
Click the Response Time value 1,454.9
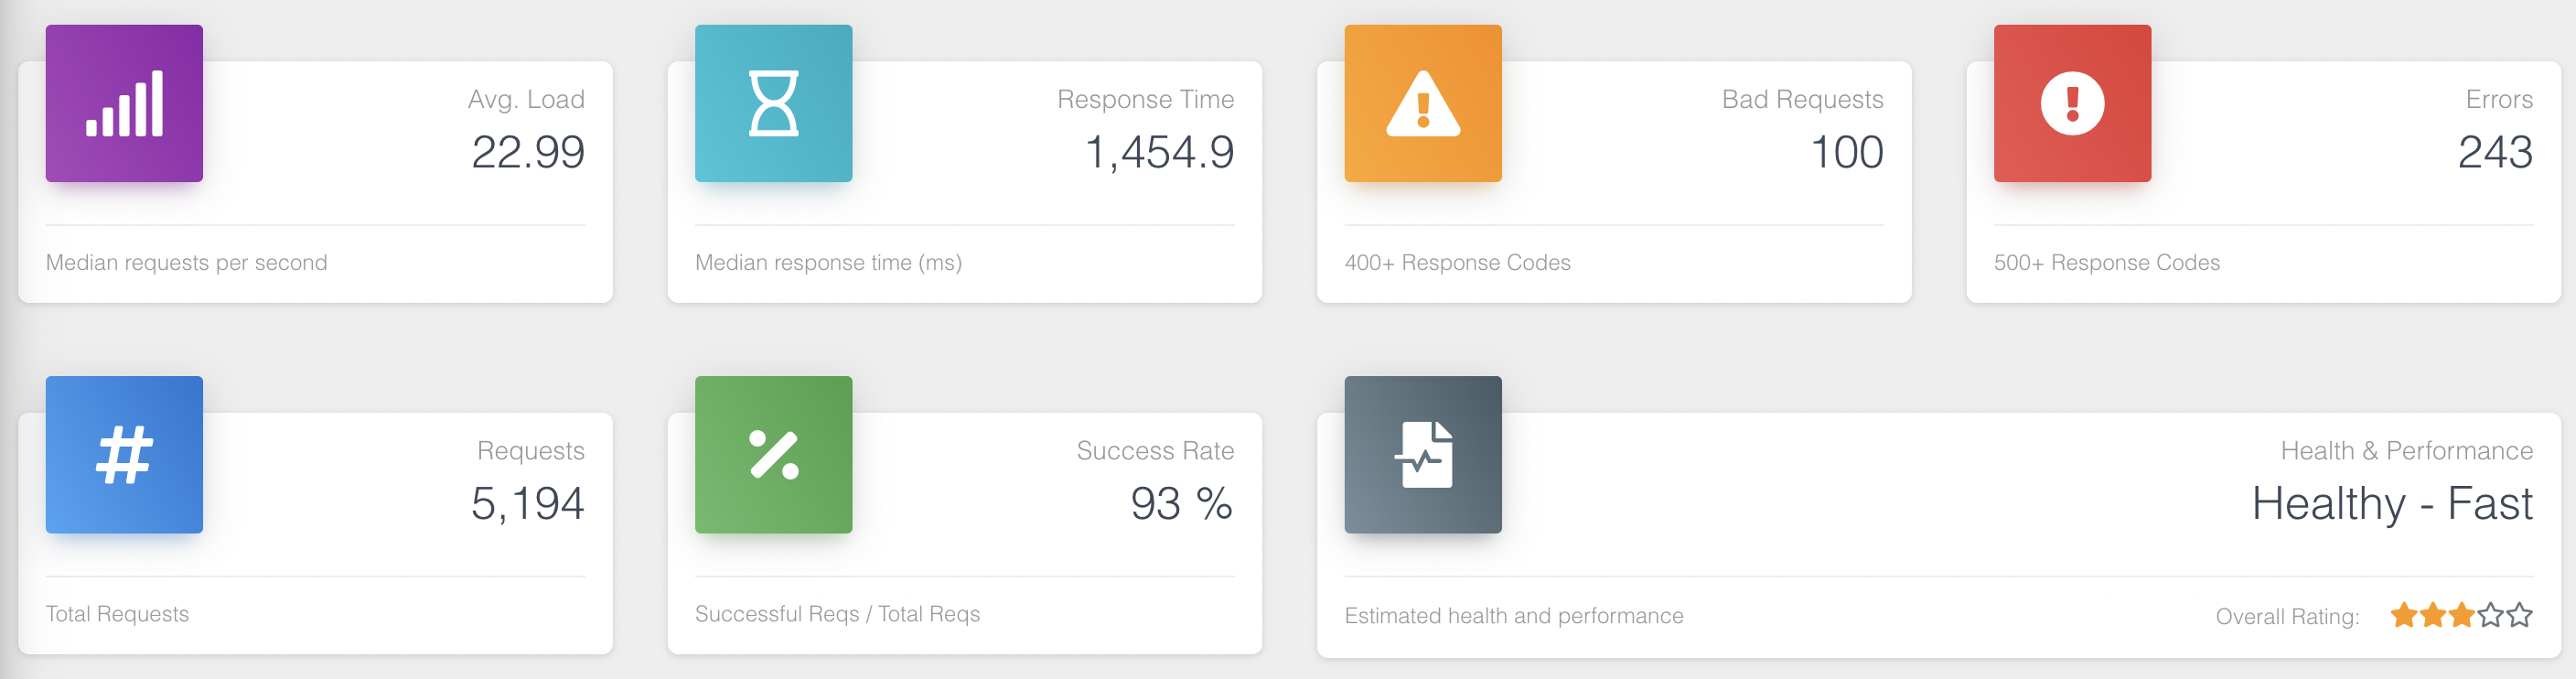[1160, 152]
